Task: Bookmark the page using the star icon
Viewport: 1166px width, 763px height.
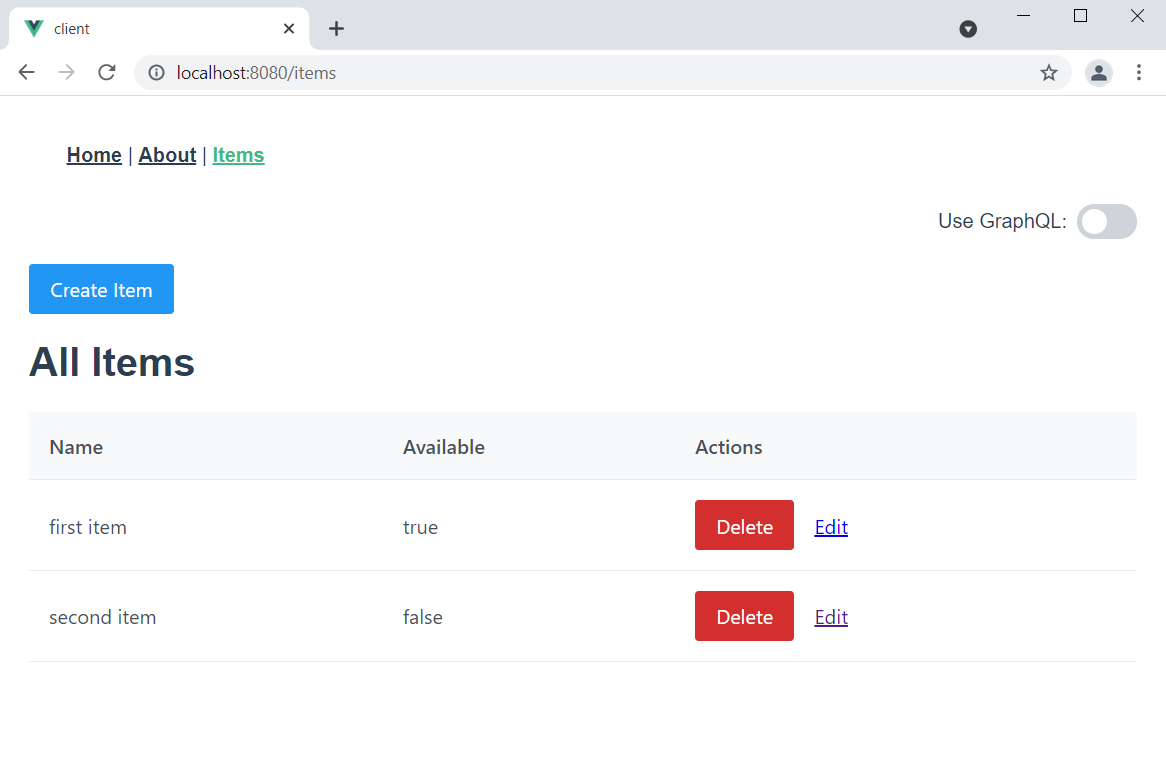Action: 1049,72
